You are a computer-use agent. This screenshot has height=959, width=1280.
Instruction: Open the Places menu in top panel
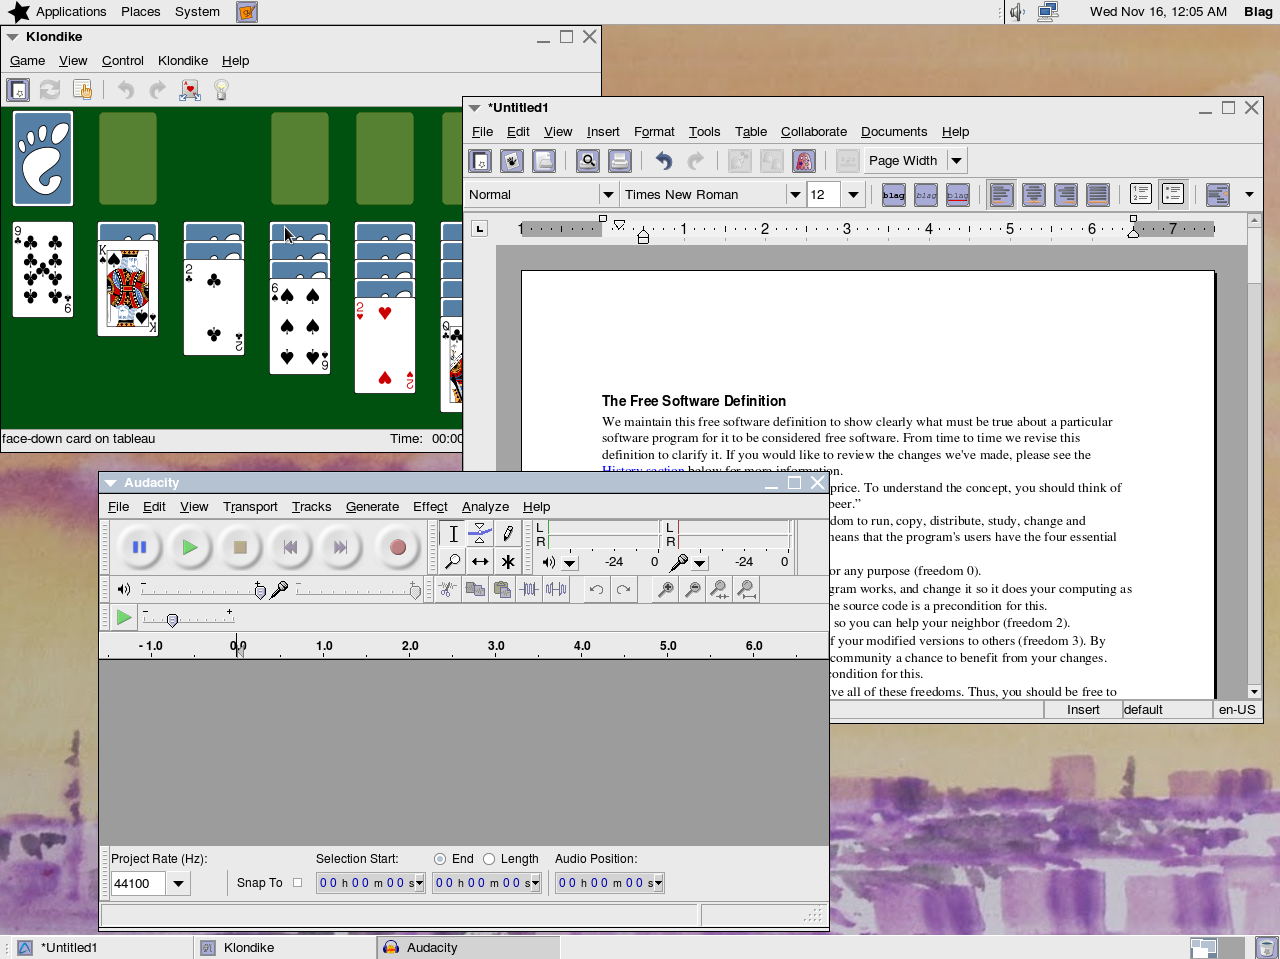point(141,12)
